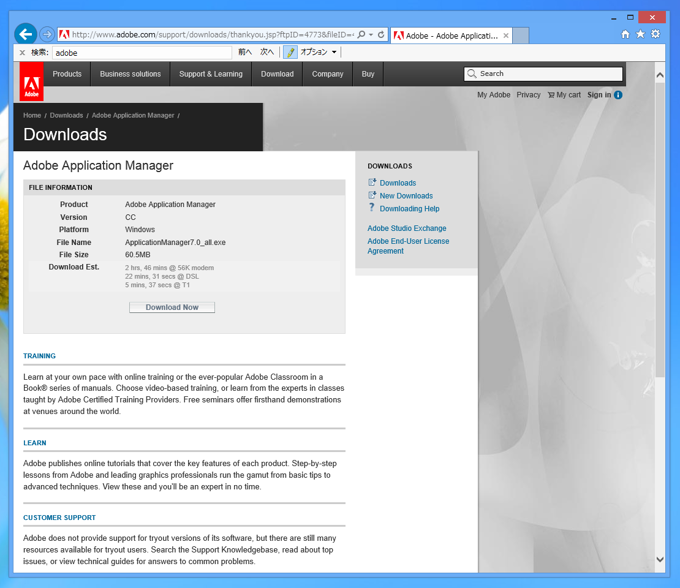This screenshot has height=588, width=680.
Task: Open the Downloads sidebar link
Action: point(398,183)
